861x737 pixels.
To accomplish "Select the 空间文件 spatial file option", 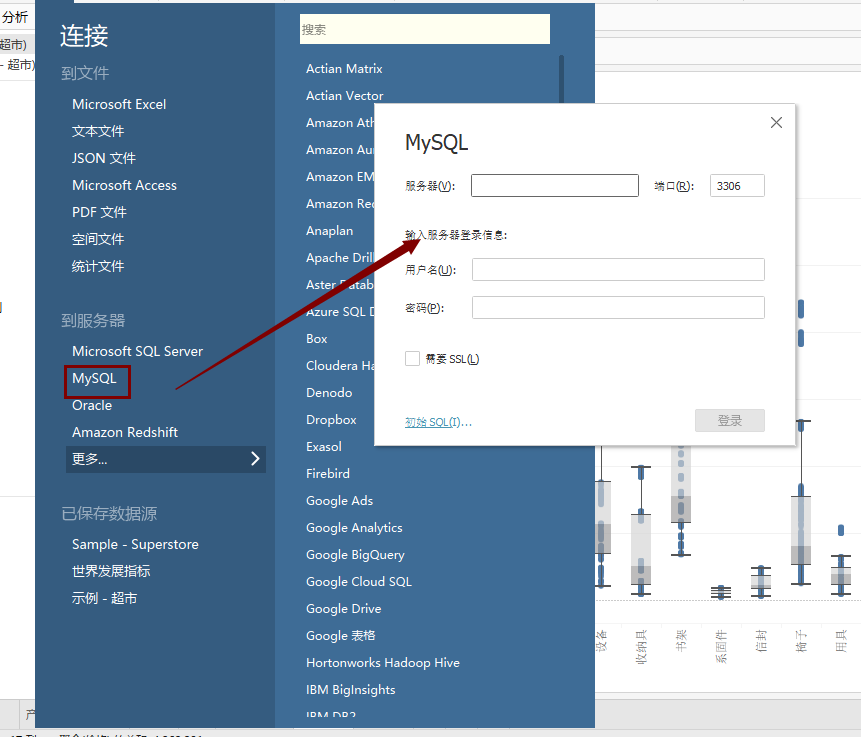I will [x=97, y=239].
